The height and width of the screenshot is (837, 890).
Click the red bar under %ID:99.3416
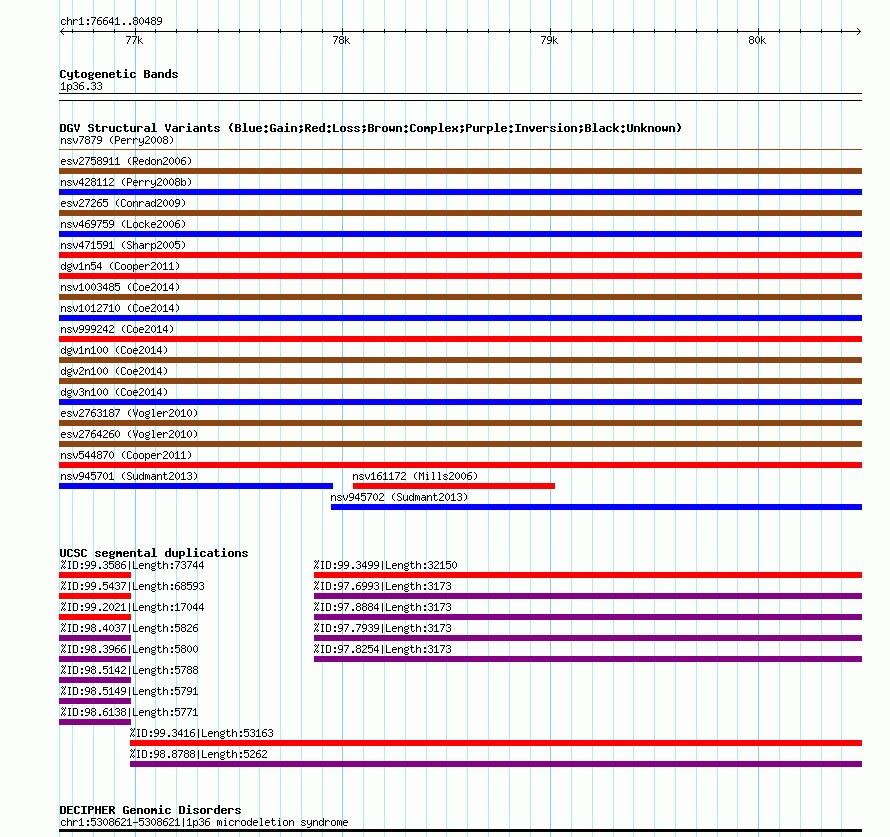[496, 743]
